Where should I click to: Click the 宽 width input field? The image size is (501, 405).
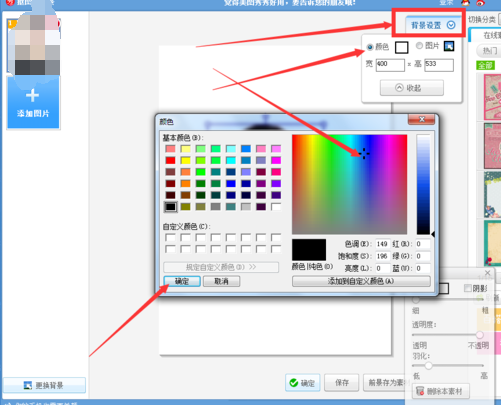390,65
